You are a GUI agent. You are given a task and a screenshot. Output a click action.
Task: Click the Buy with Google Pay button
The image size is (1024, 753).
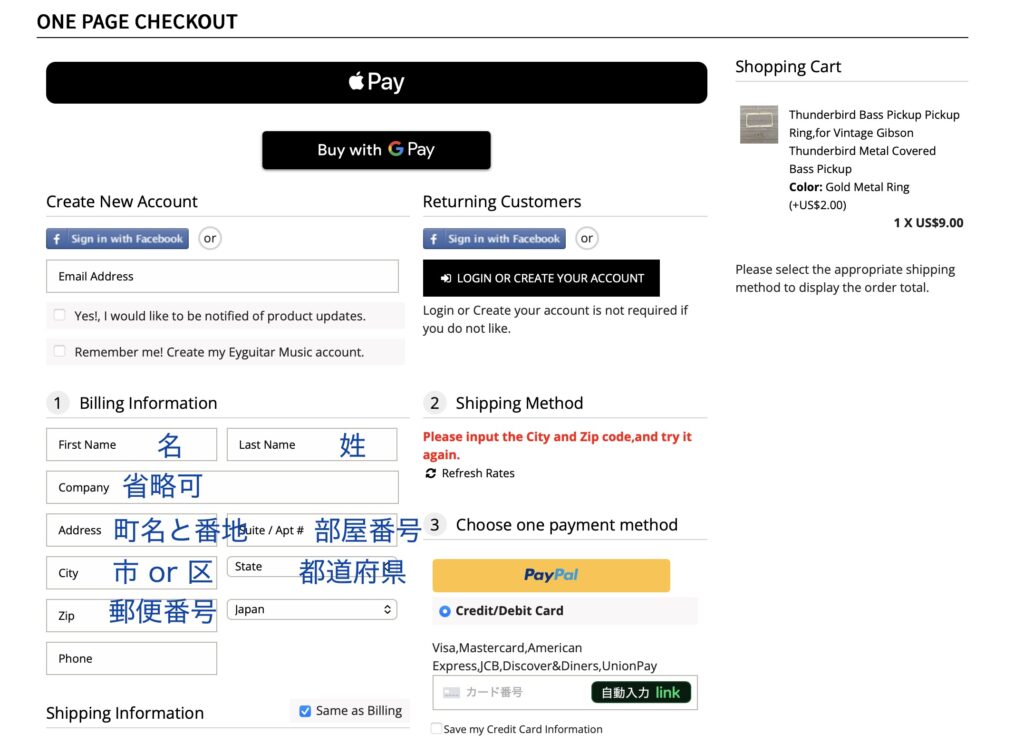coord(376,150)
